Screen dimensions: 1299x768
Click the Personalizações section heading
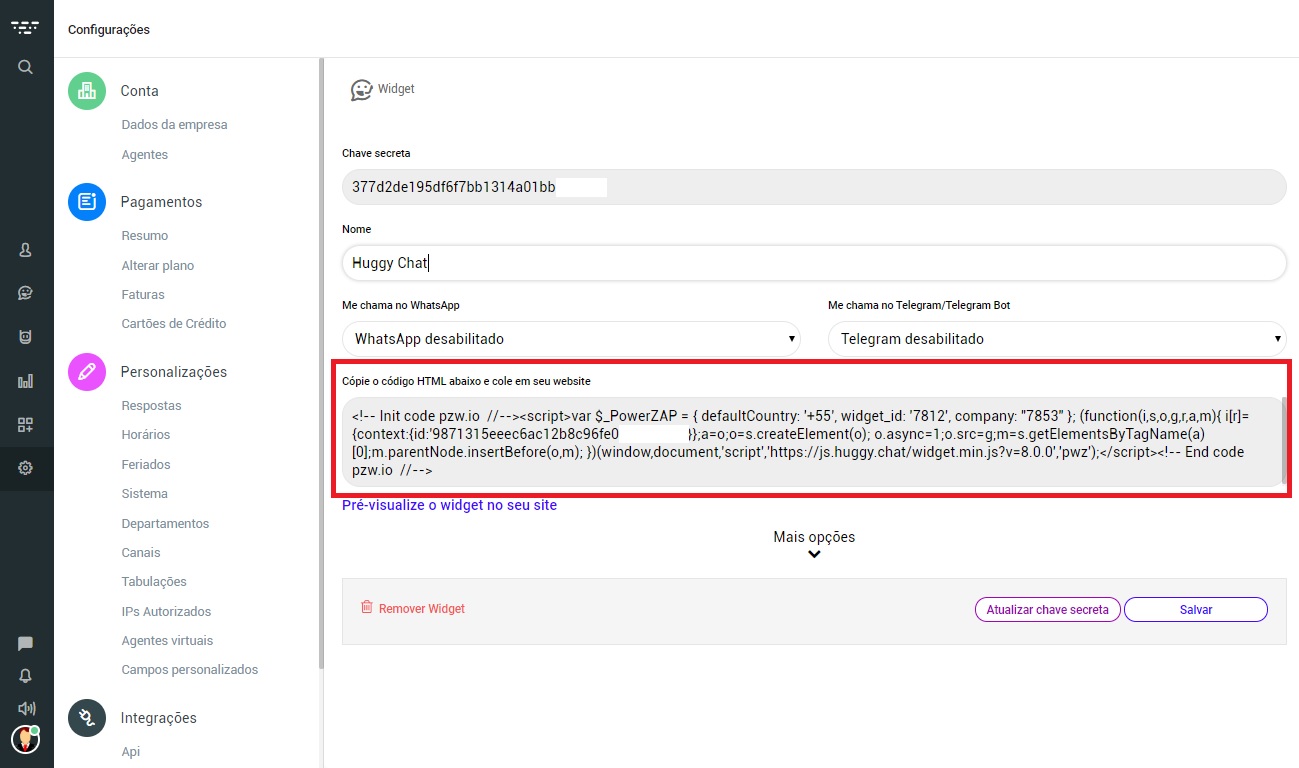173,372
